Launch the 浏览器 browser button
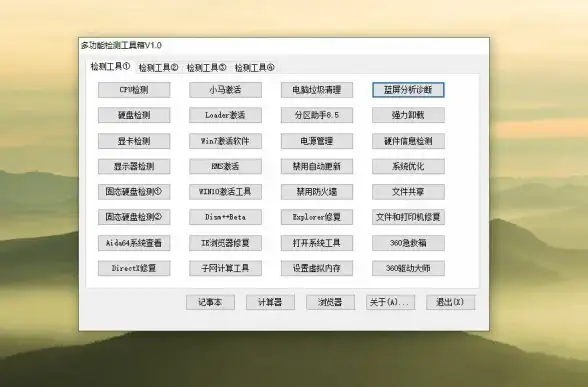This screenshot has height=387, width=588. click(x=330, y=302)
